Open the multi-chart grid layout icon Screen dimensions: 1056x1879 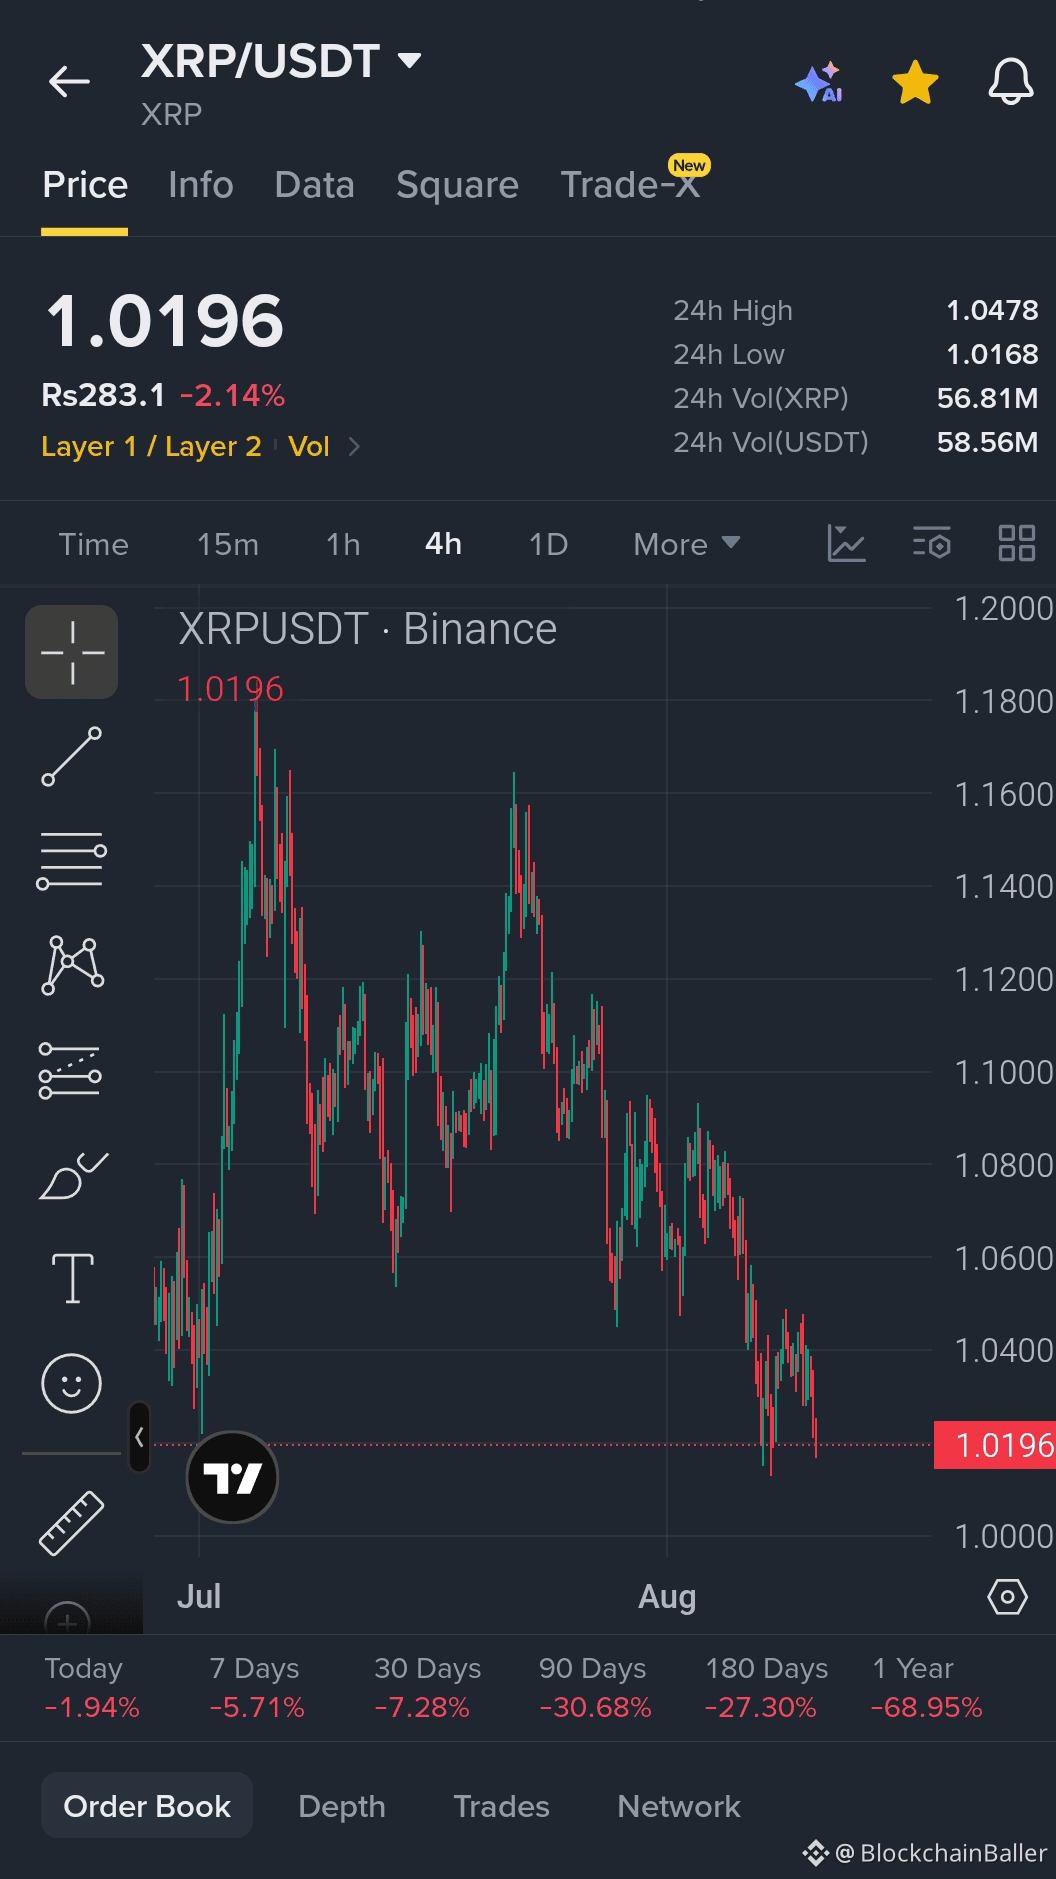(1017, 543)
